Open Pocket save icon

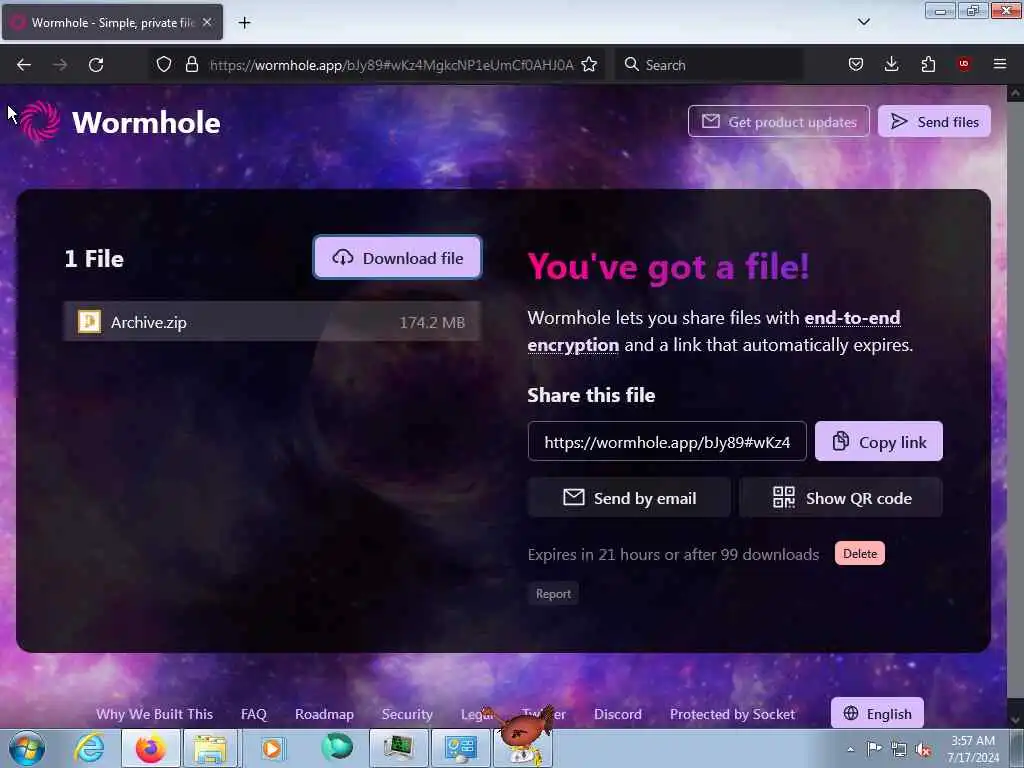pyautogui.click(x=856, y=65)
